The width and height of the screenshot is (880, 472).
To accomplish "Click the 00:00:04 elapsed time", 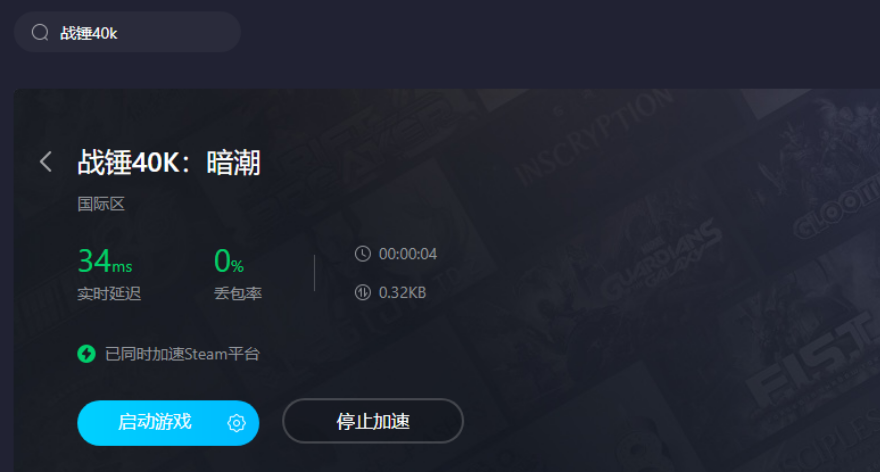I will pos(407,254).
